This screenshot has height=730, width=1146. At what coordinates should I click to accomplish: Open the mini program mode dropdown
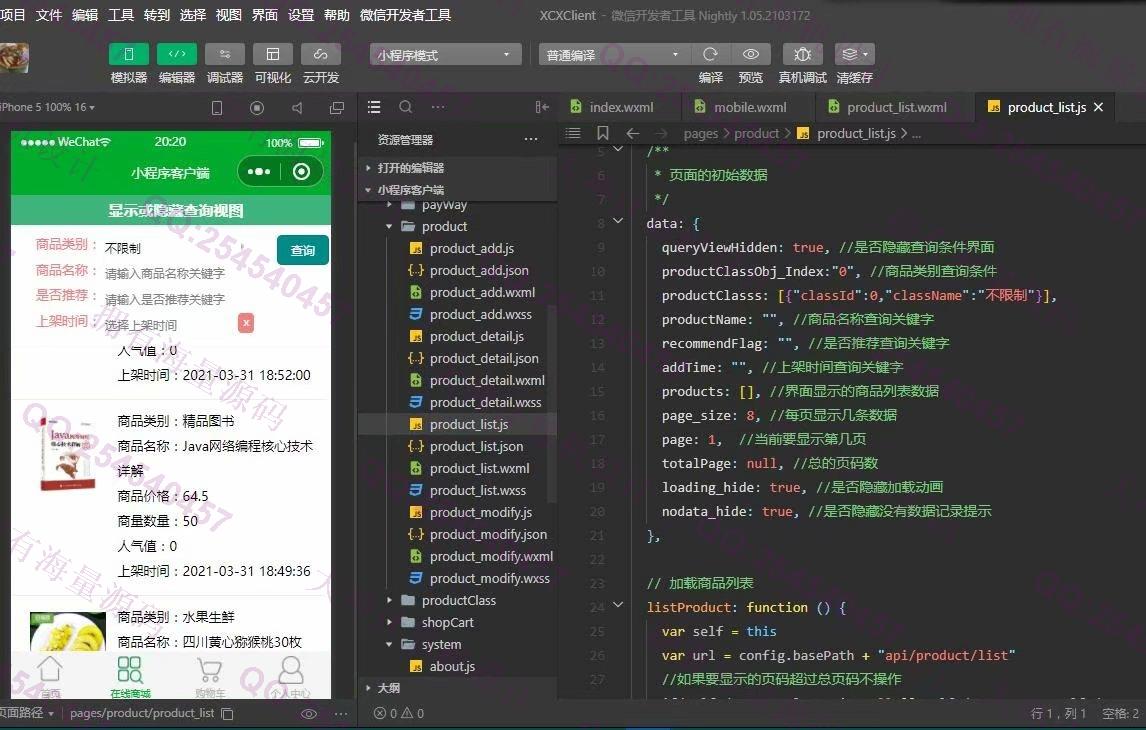coord(445,55)
